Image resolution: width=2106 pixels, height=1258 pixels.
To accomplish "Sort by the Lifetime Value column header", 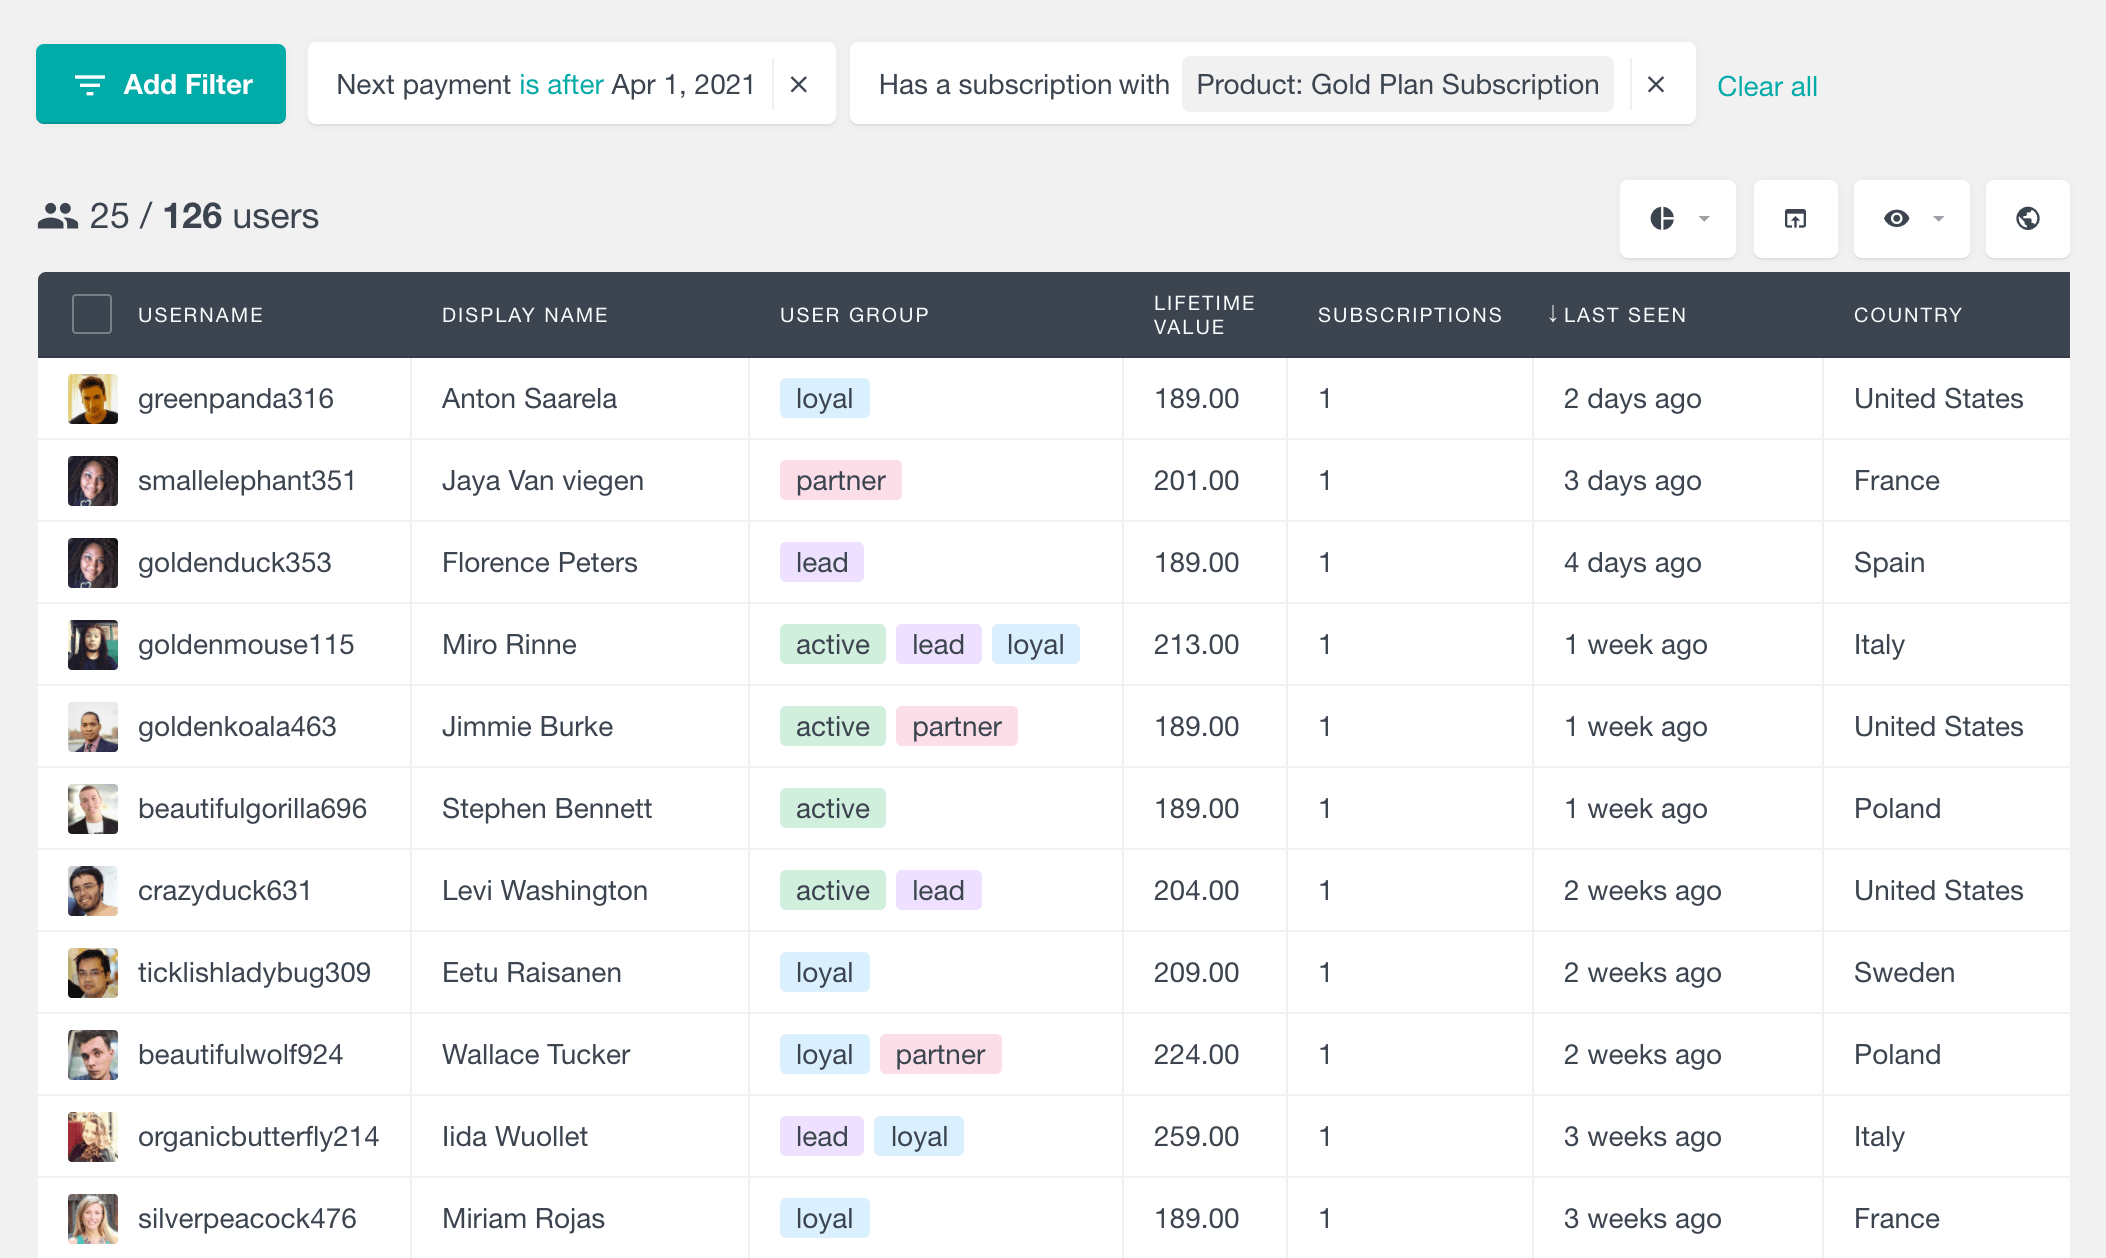I will 1204,315.
